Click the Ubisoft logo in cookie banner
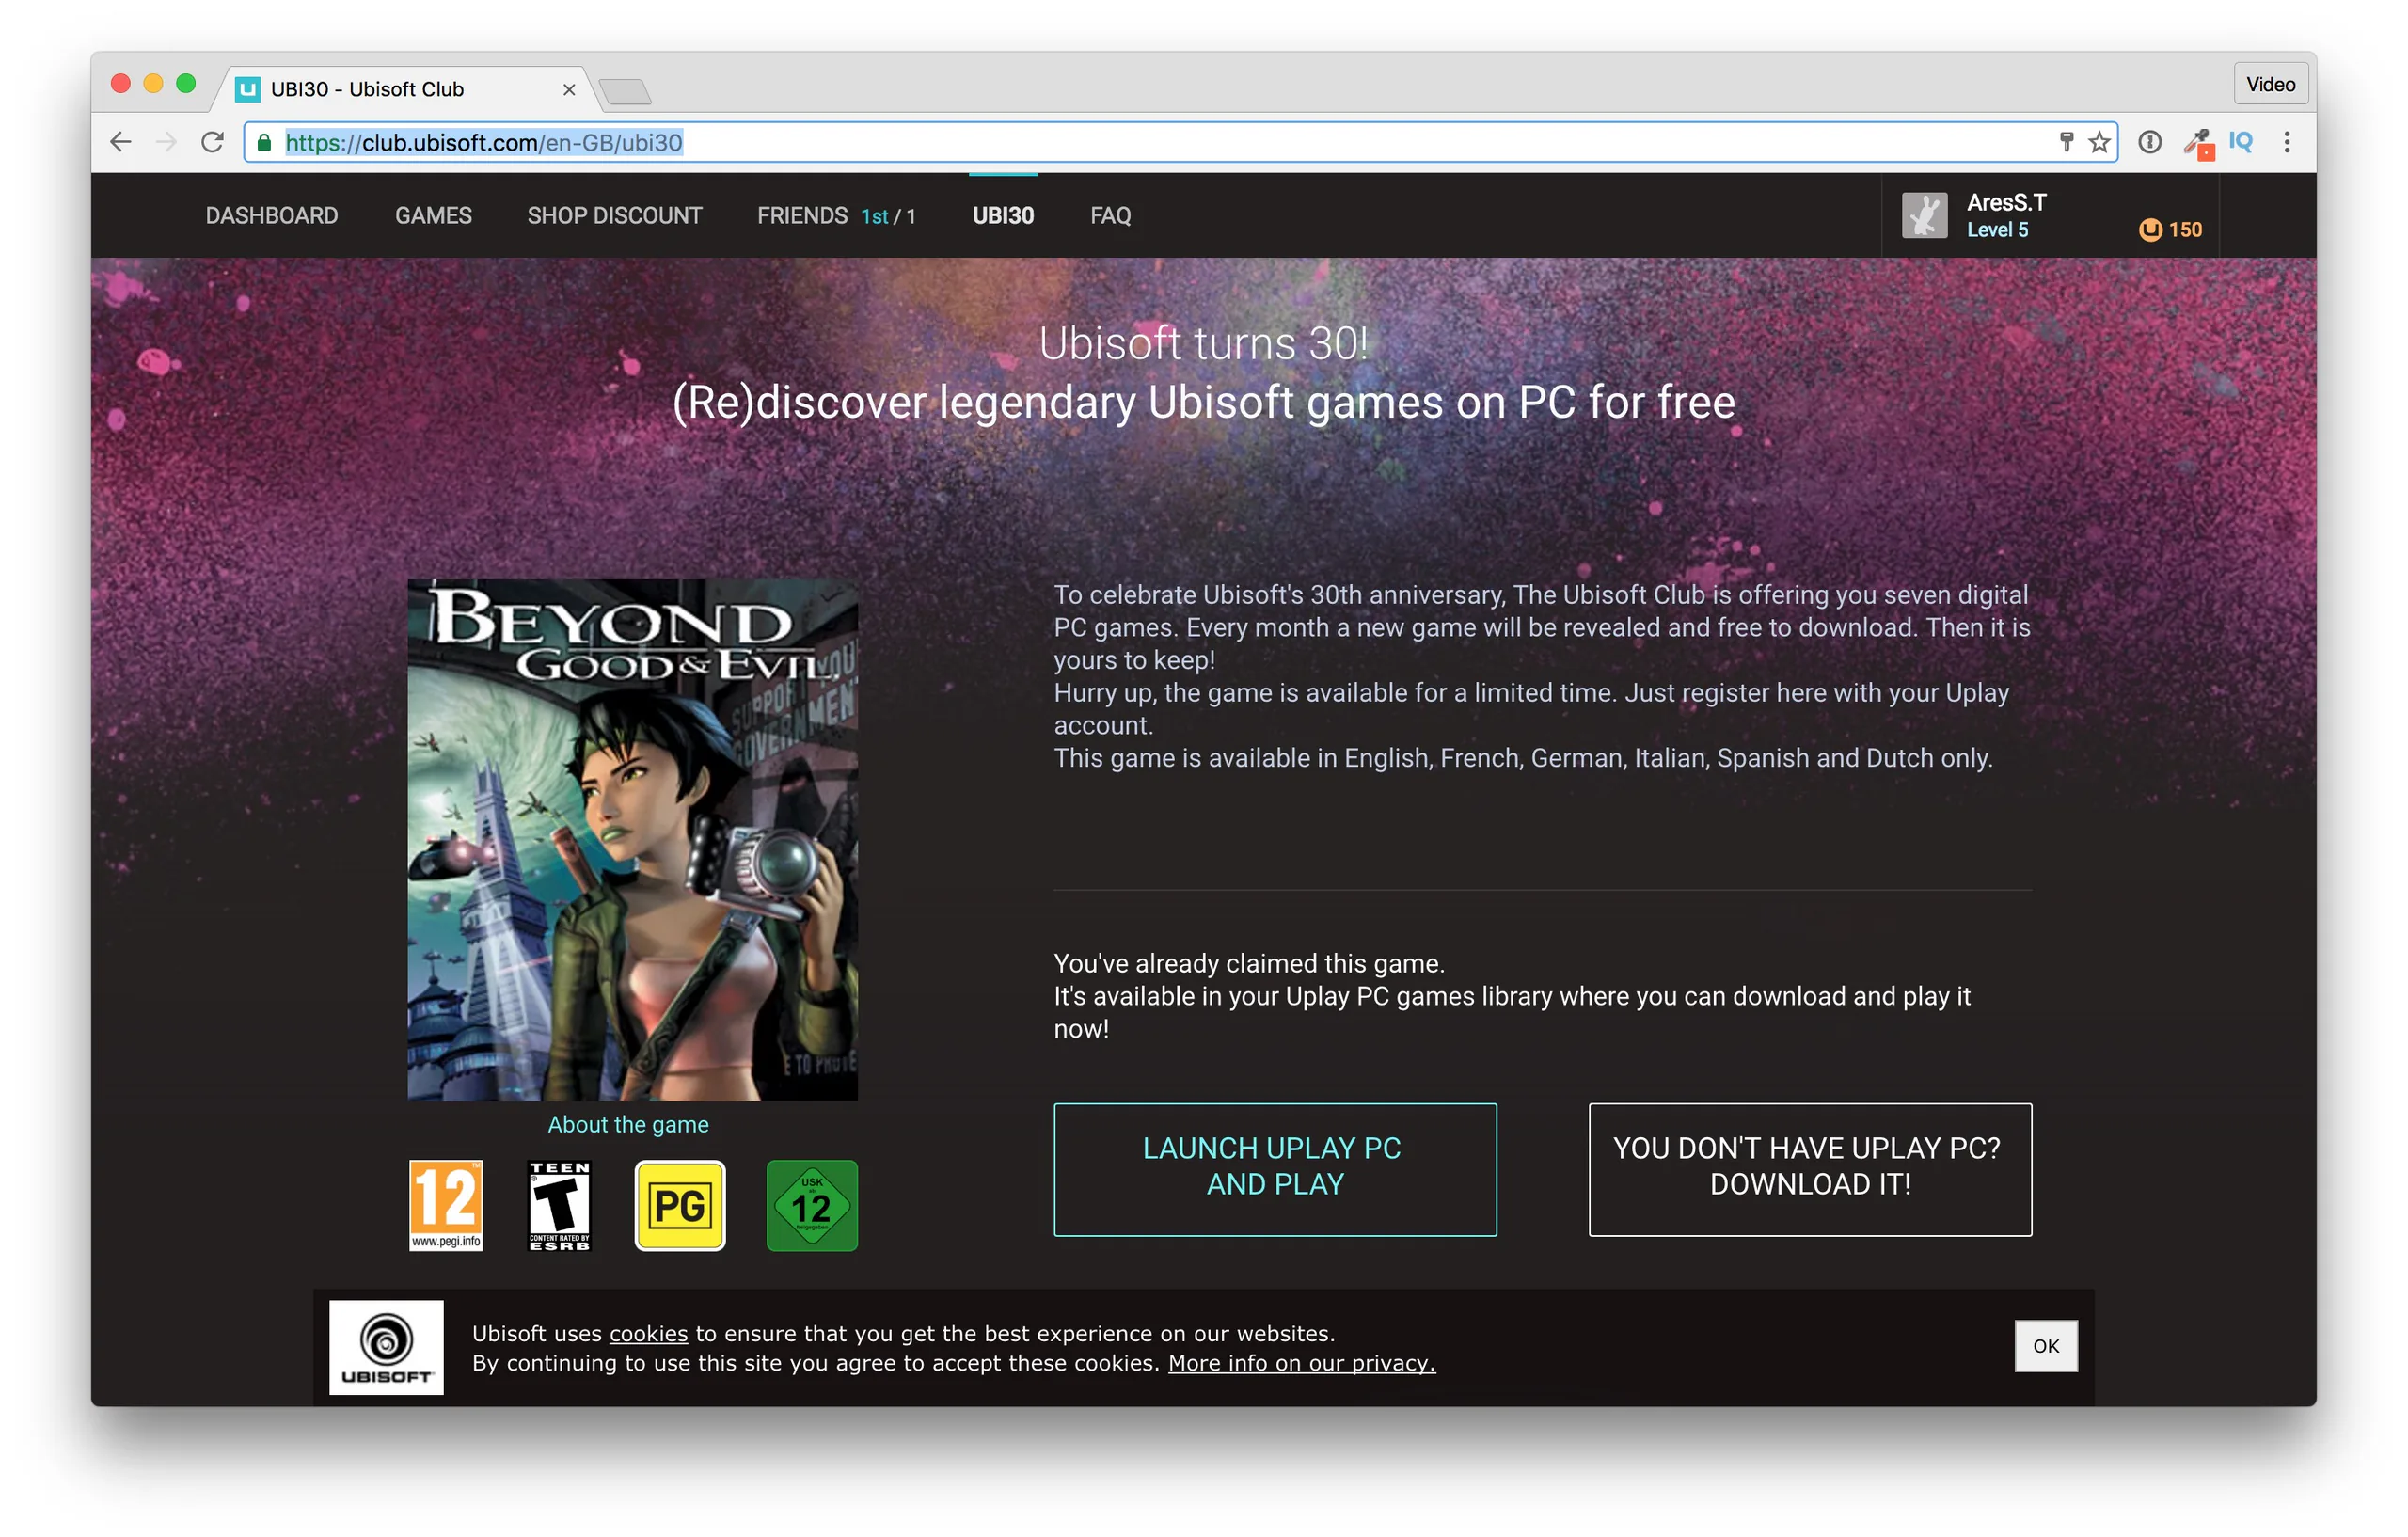Viewport: 2408px width, 1537px height. coord(386,1347)
